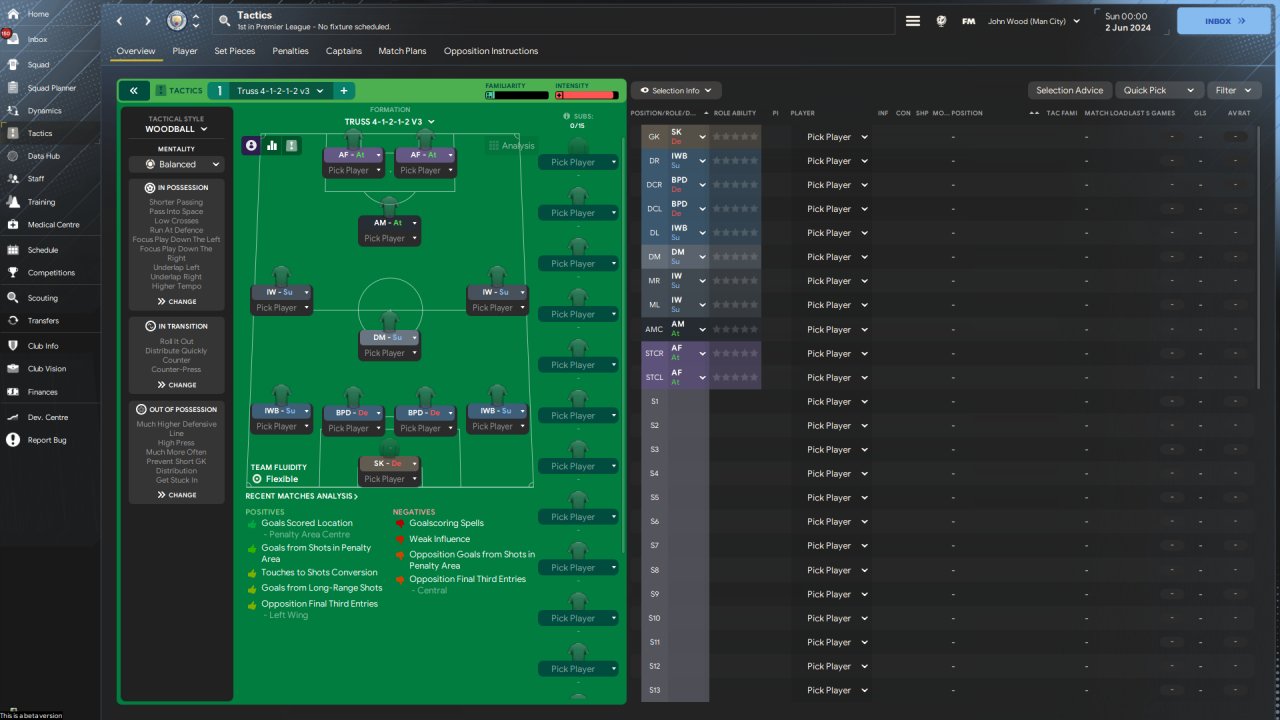Navigate back with the left arrow
The height and width of the screenshot is (720, 1280).
(120, 21)
